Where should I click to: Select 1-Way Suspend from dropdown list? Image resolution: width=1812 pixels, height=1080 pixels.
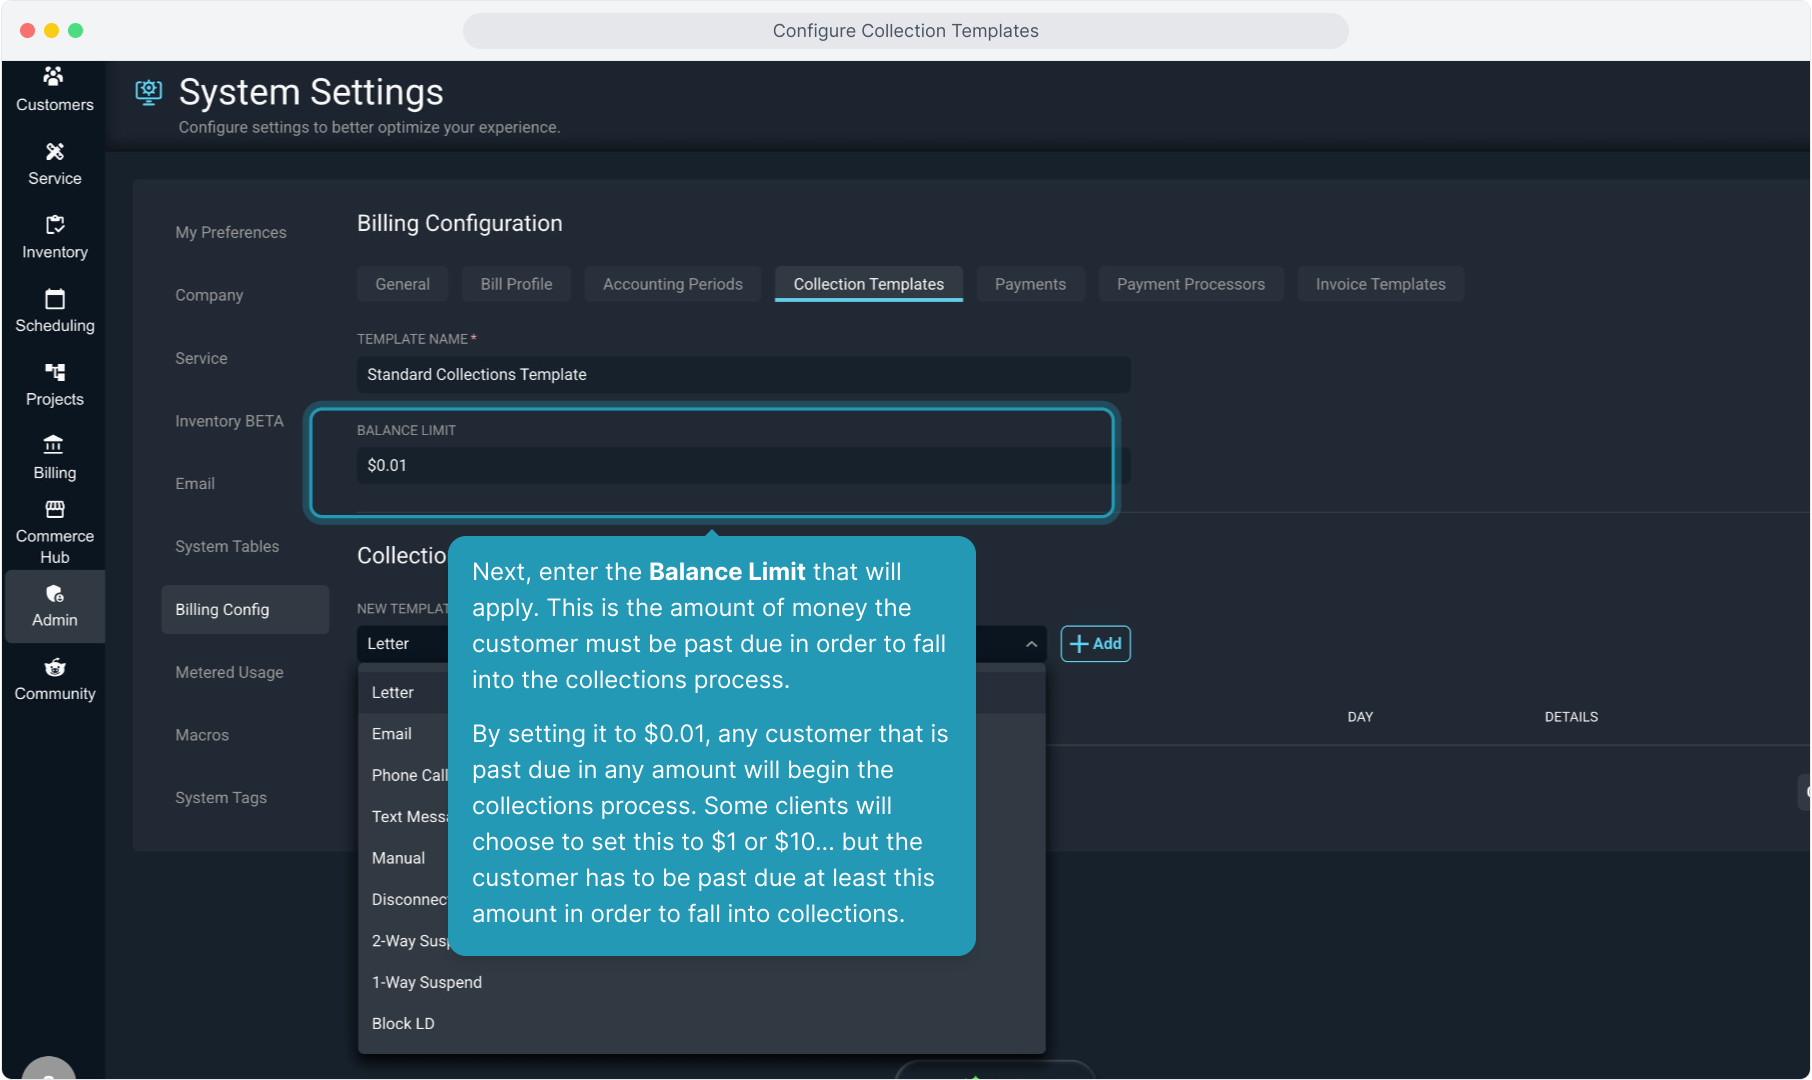pos(427,982)
